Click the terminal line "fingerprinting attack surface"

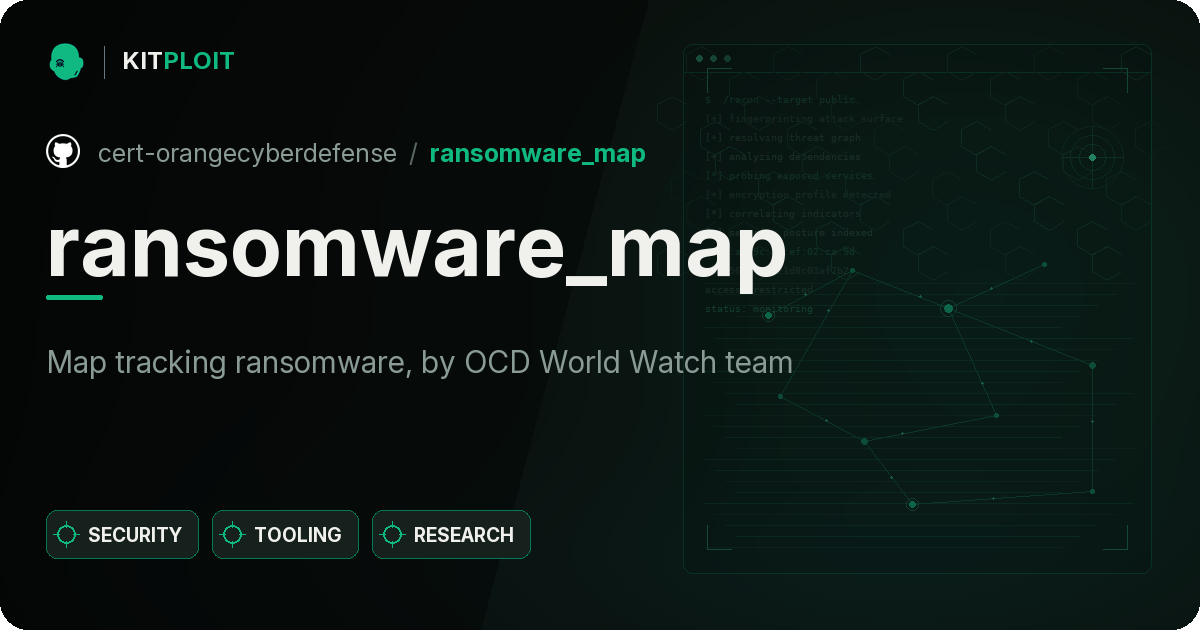[803, 119]
